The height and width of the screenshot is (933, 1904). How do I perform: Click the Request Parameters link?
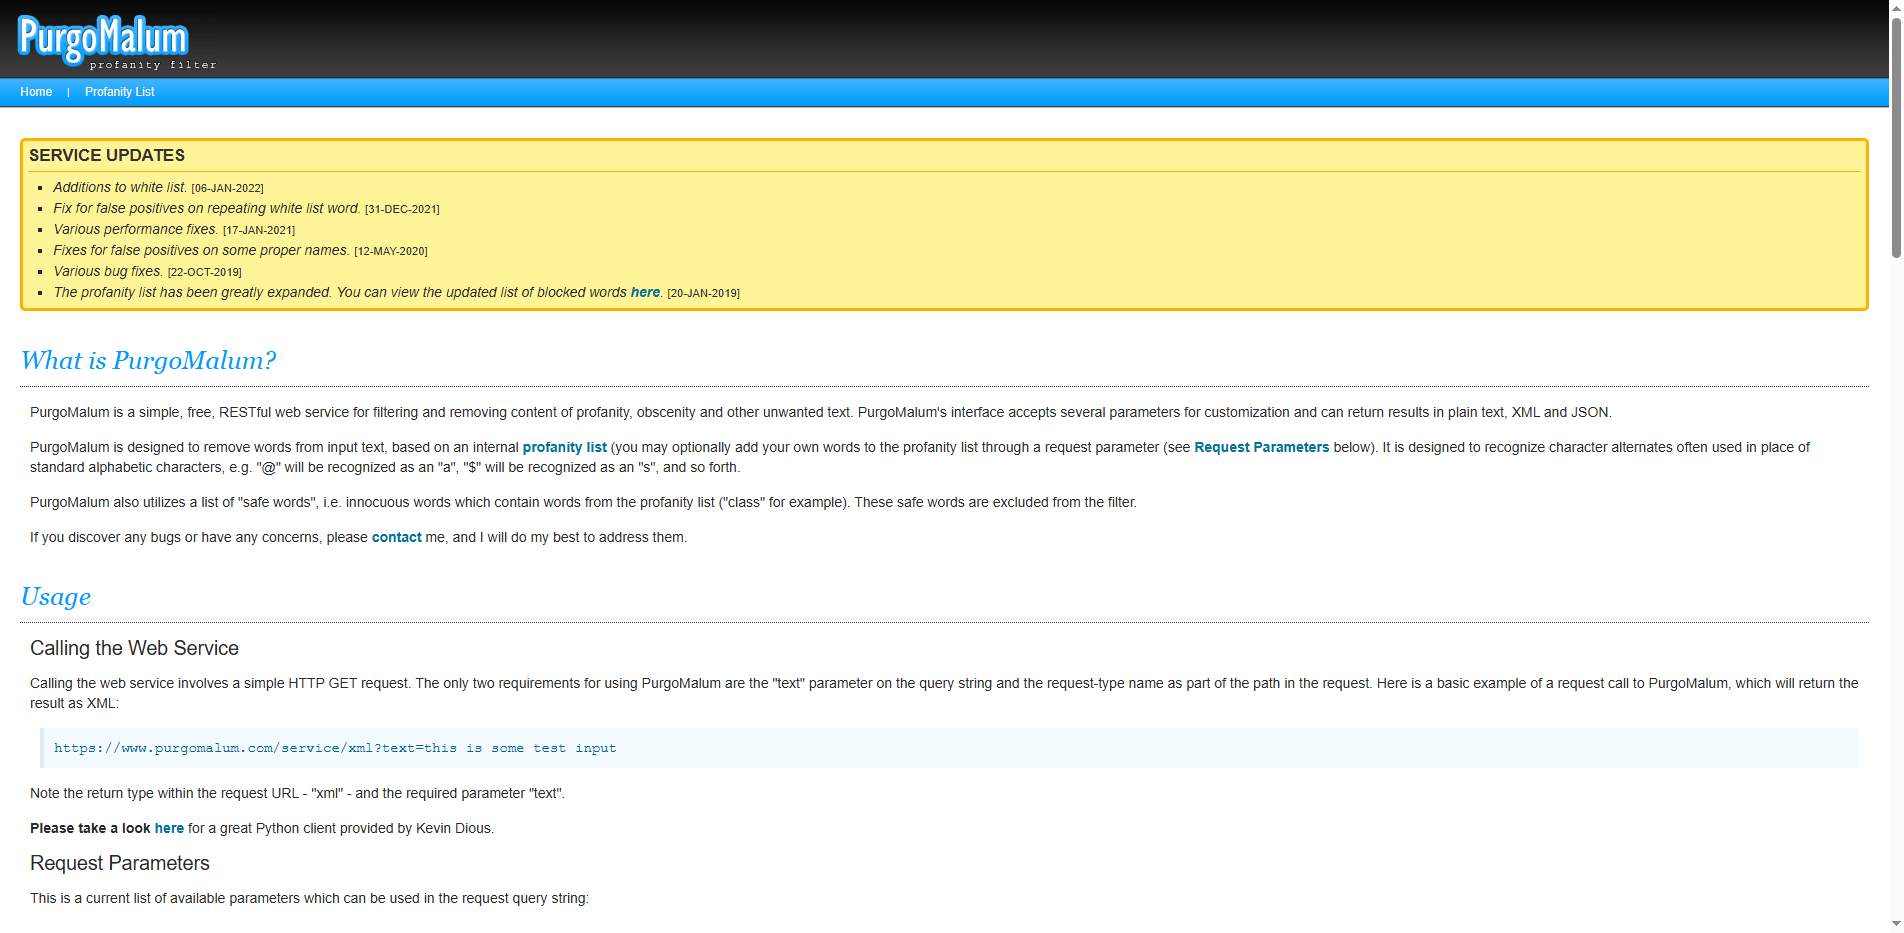pos(1261,447)
